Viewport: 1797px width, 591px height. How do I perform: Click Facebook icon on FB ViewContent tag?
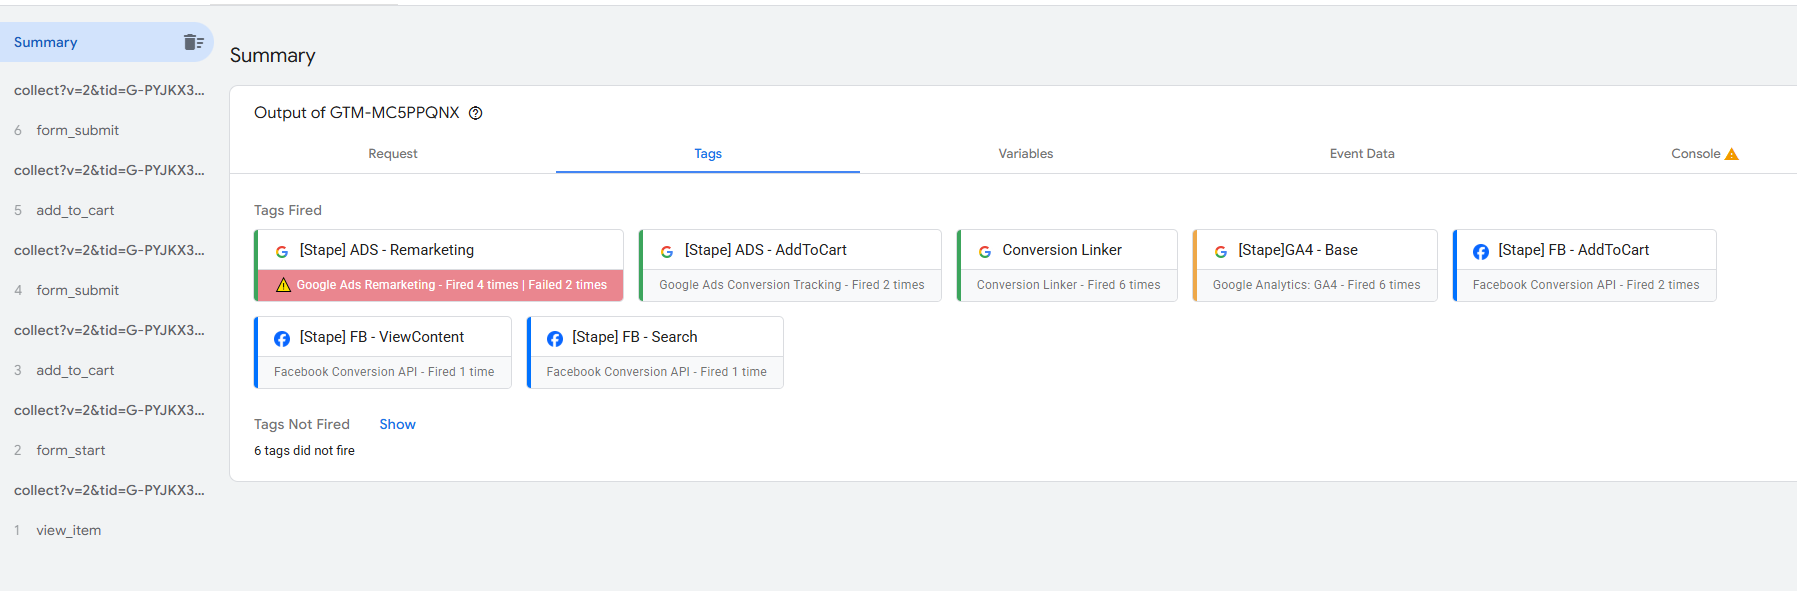tap(282, 339)
